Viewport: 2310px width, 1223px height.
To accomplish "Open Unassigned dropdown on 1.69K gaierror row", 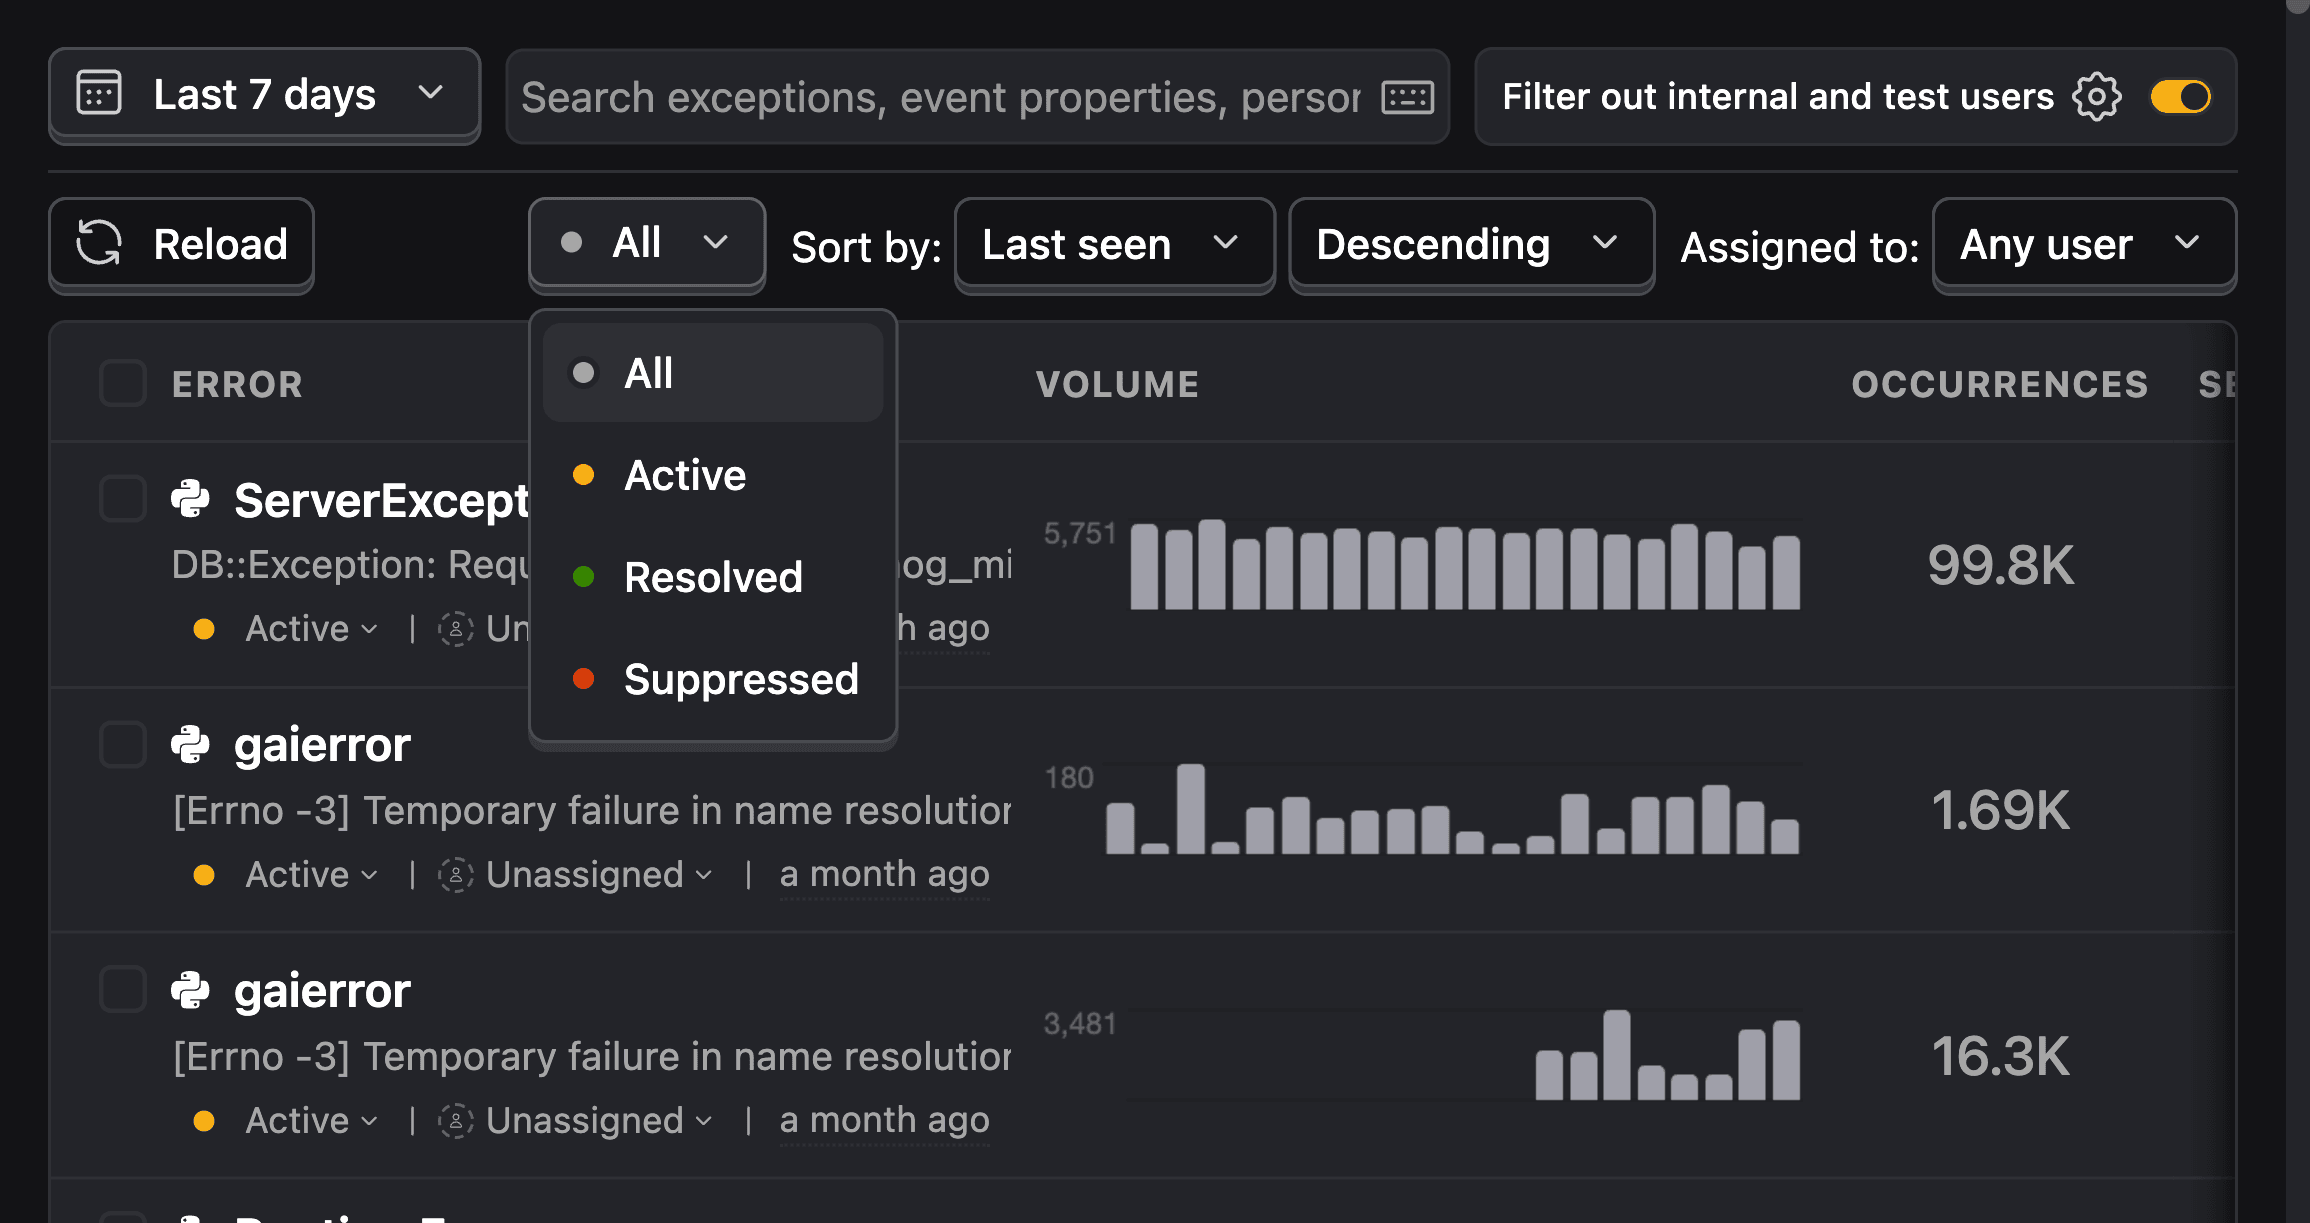I will [x=598, y=875].
